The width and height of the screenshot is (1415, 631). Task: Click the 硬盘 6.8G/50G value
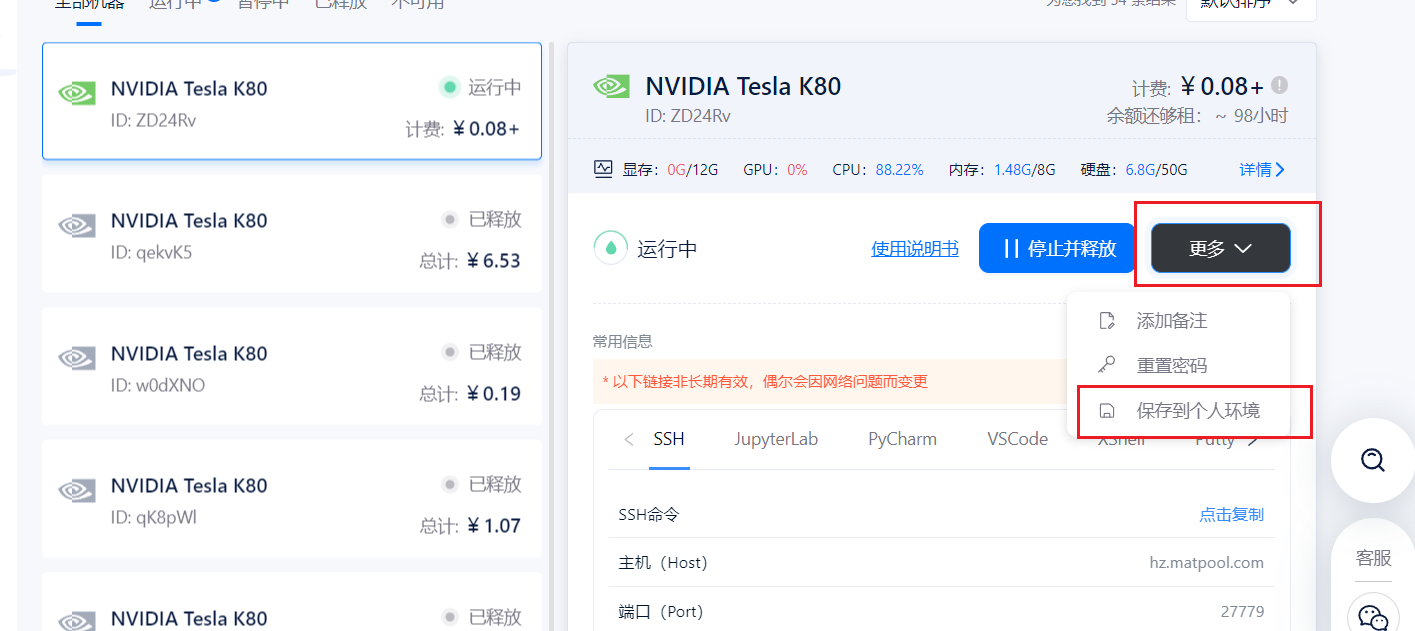(1156, 170)
